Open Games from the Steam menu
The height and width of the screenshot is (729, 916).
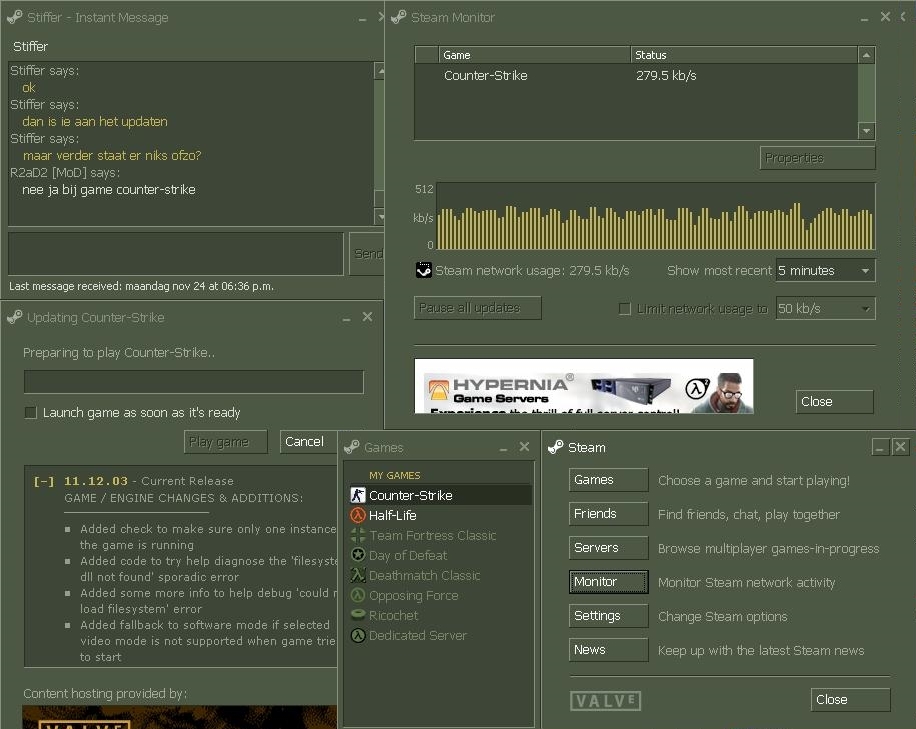608,480
